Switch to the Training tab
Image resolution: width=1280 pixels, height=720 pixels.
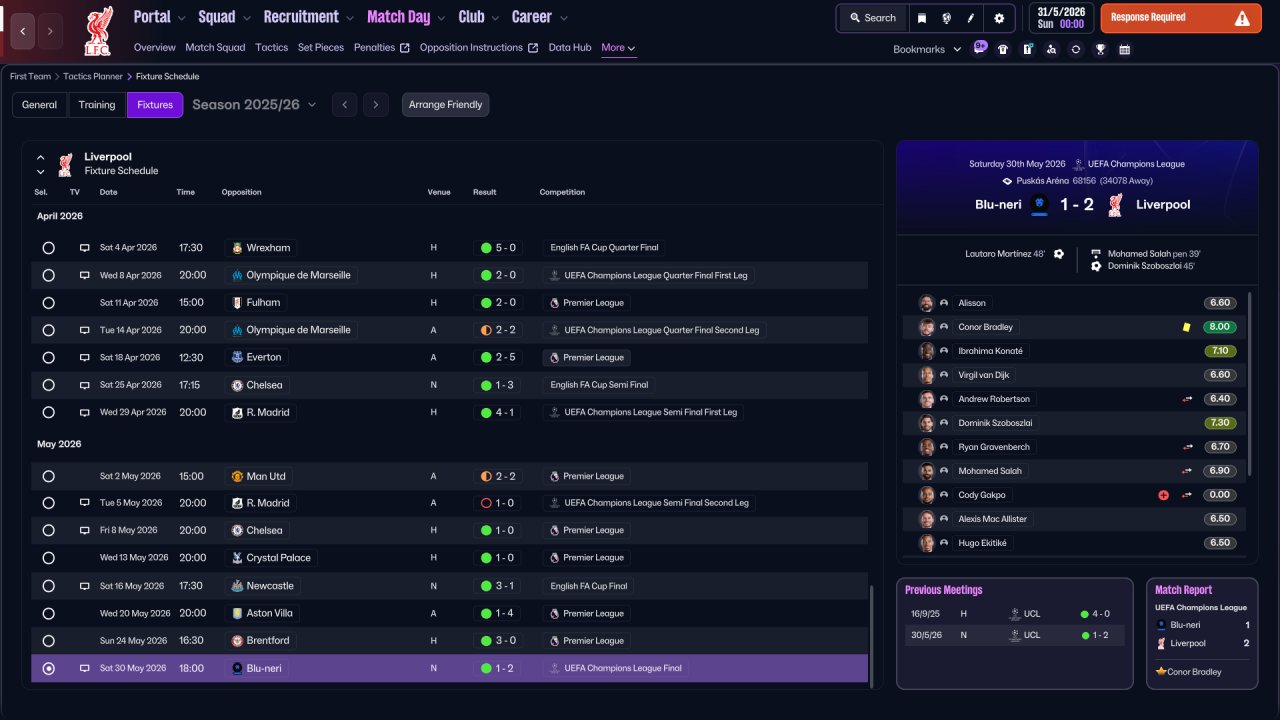pos(97,105)
